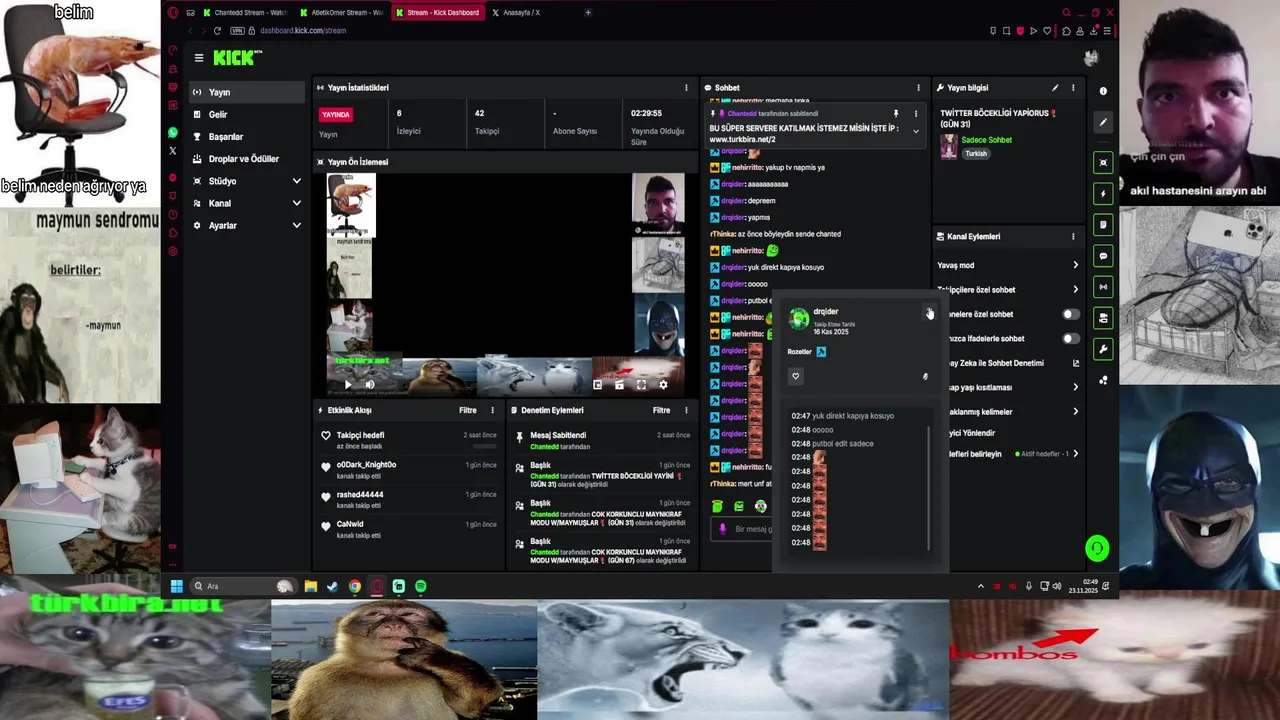Open the Başarılar sidebar item
The width and height of the screenshot is (1280, 720).
246,136
